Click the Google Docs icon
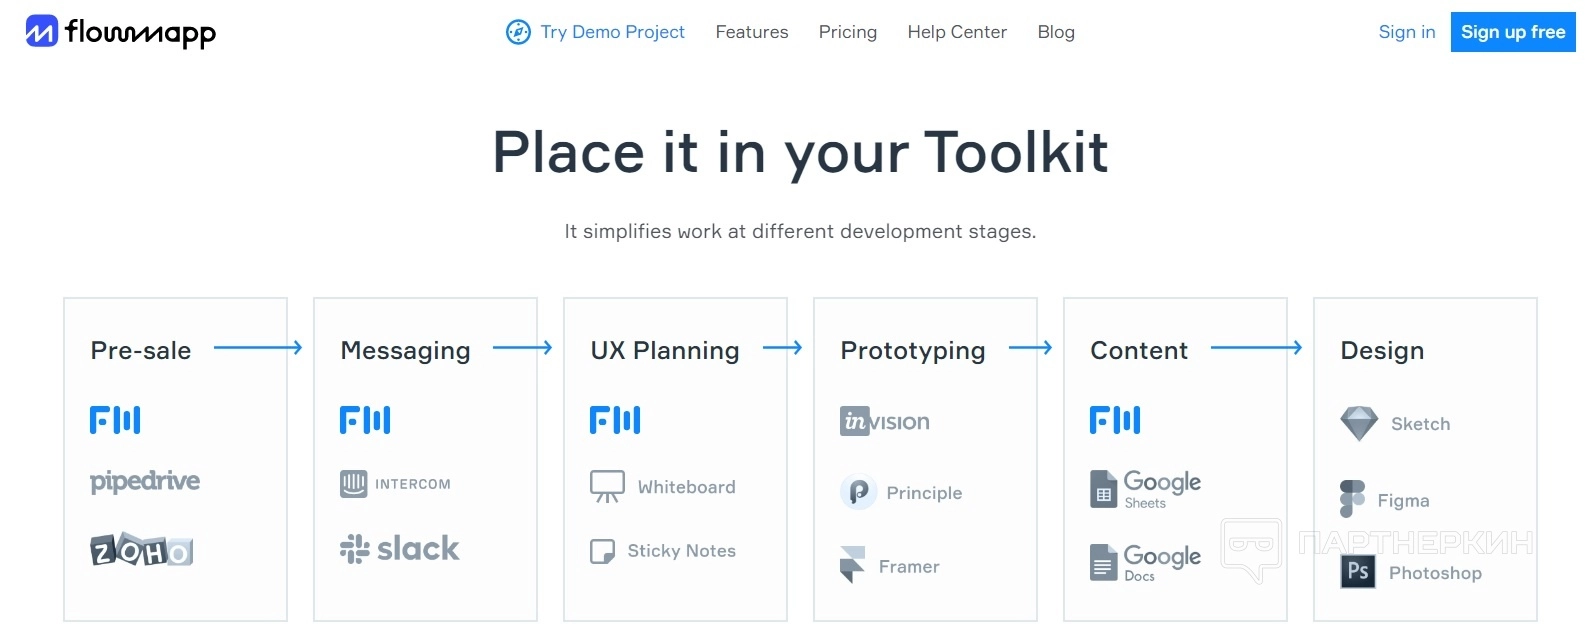This screenshot has height=637, width=1585. pos(1104,563)
